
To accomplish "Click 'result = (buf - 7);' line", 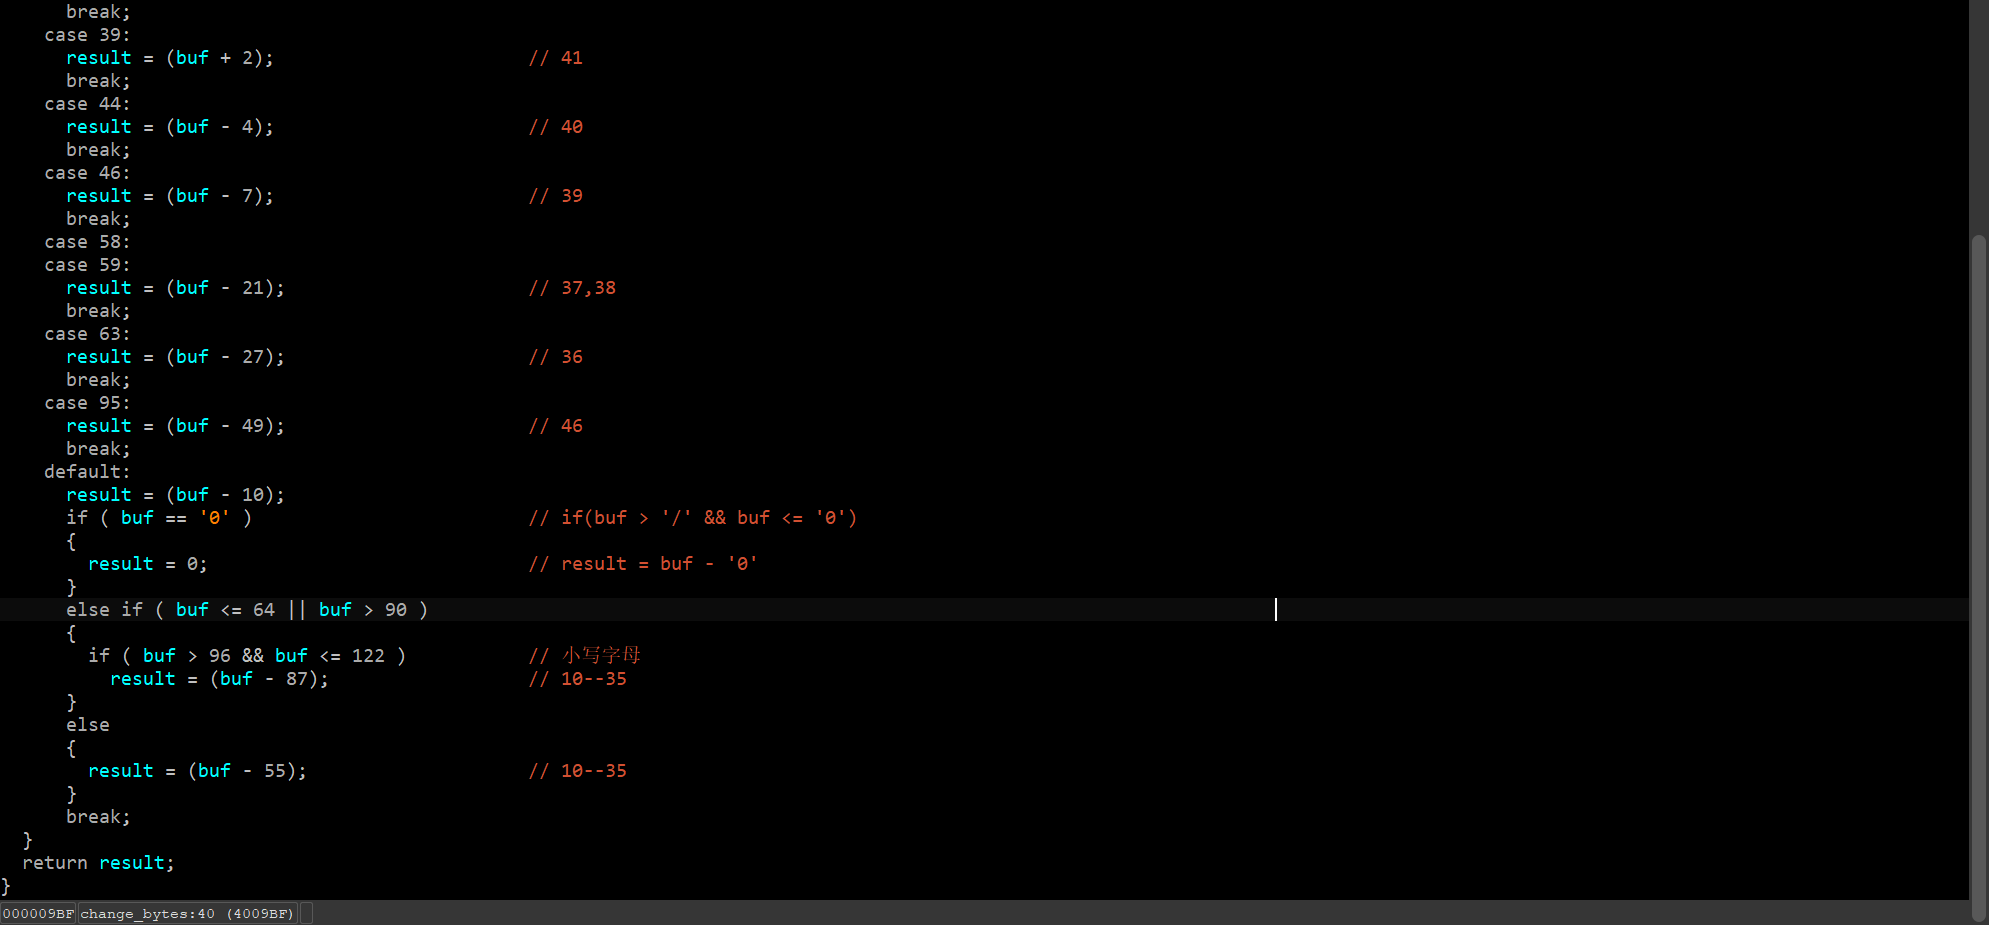I will (x=169, y=196).
